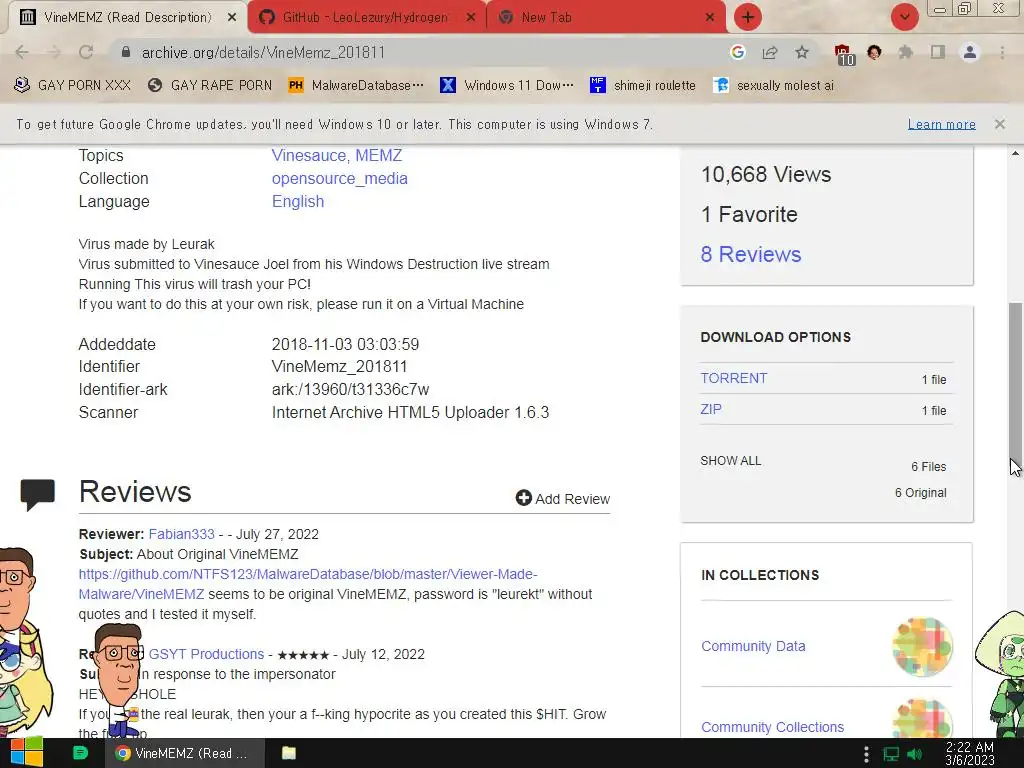Reload the archive.org page
1024x768 pixels.
point(86,52)
